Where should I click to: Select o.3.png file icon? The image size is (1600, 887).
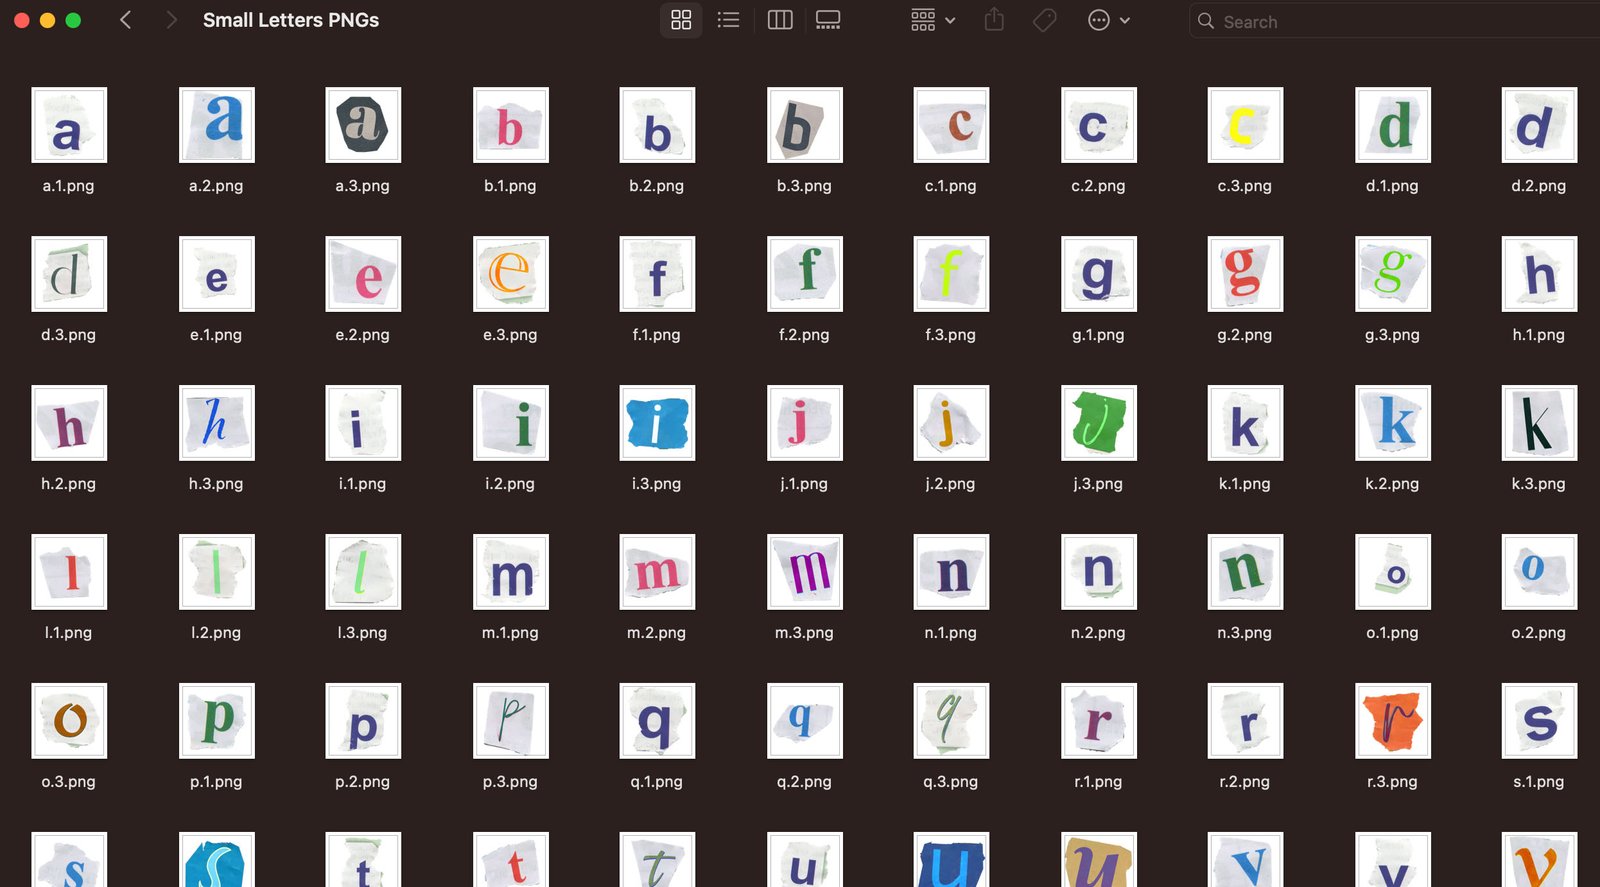[69, 721]
